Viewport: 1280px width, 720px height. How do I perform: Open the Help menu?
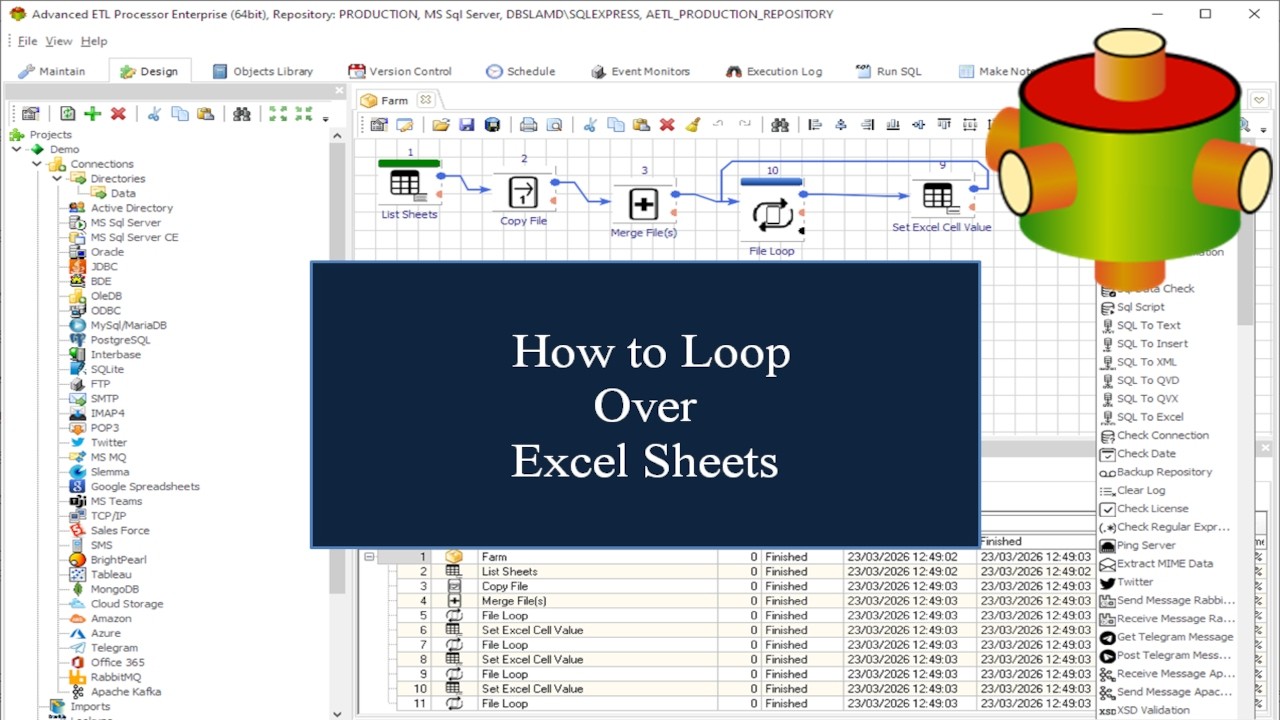pos(94,41)
